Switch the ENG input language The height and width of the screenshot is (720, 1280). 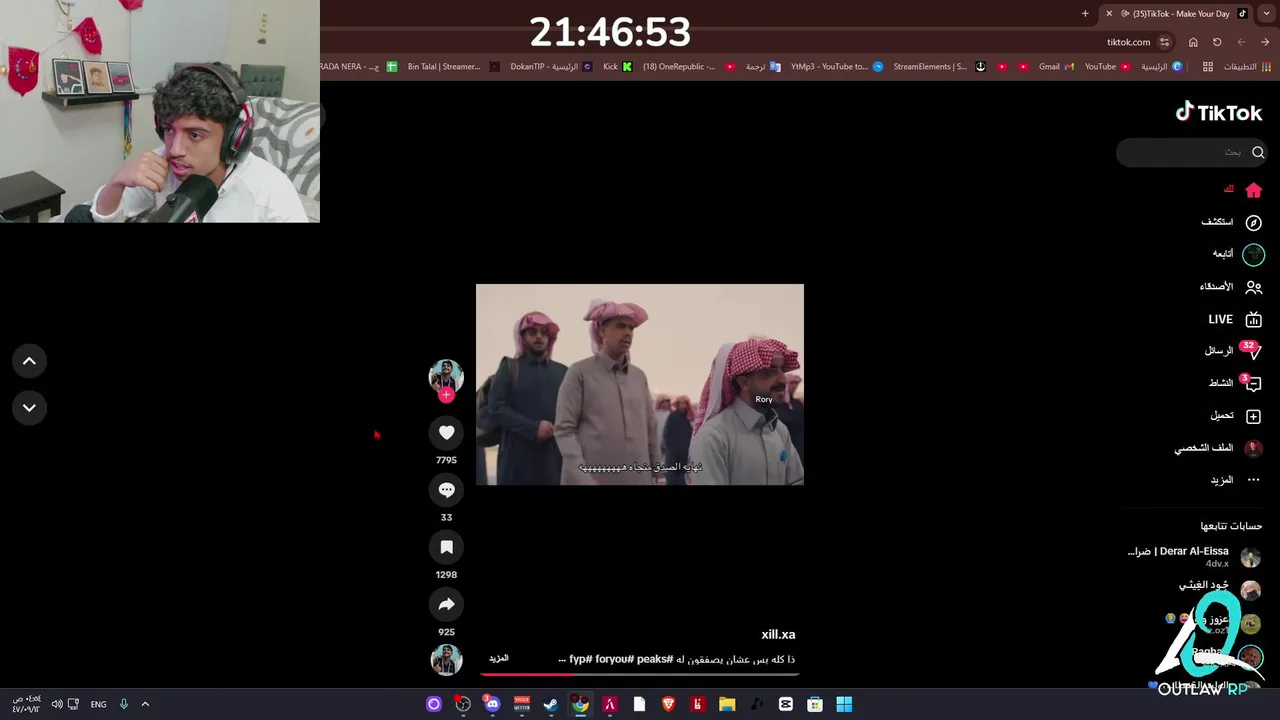98,704
